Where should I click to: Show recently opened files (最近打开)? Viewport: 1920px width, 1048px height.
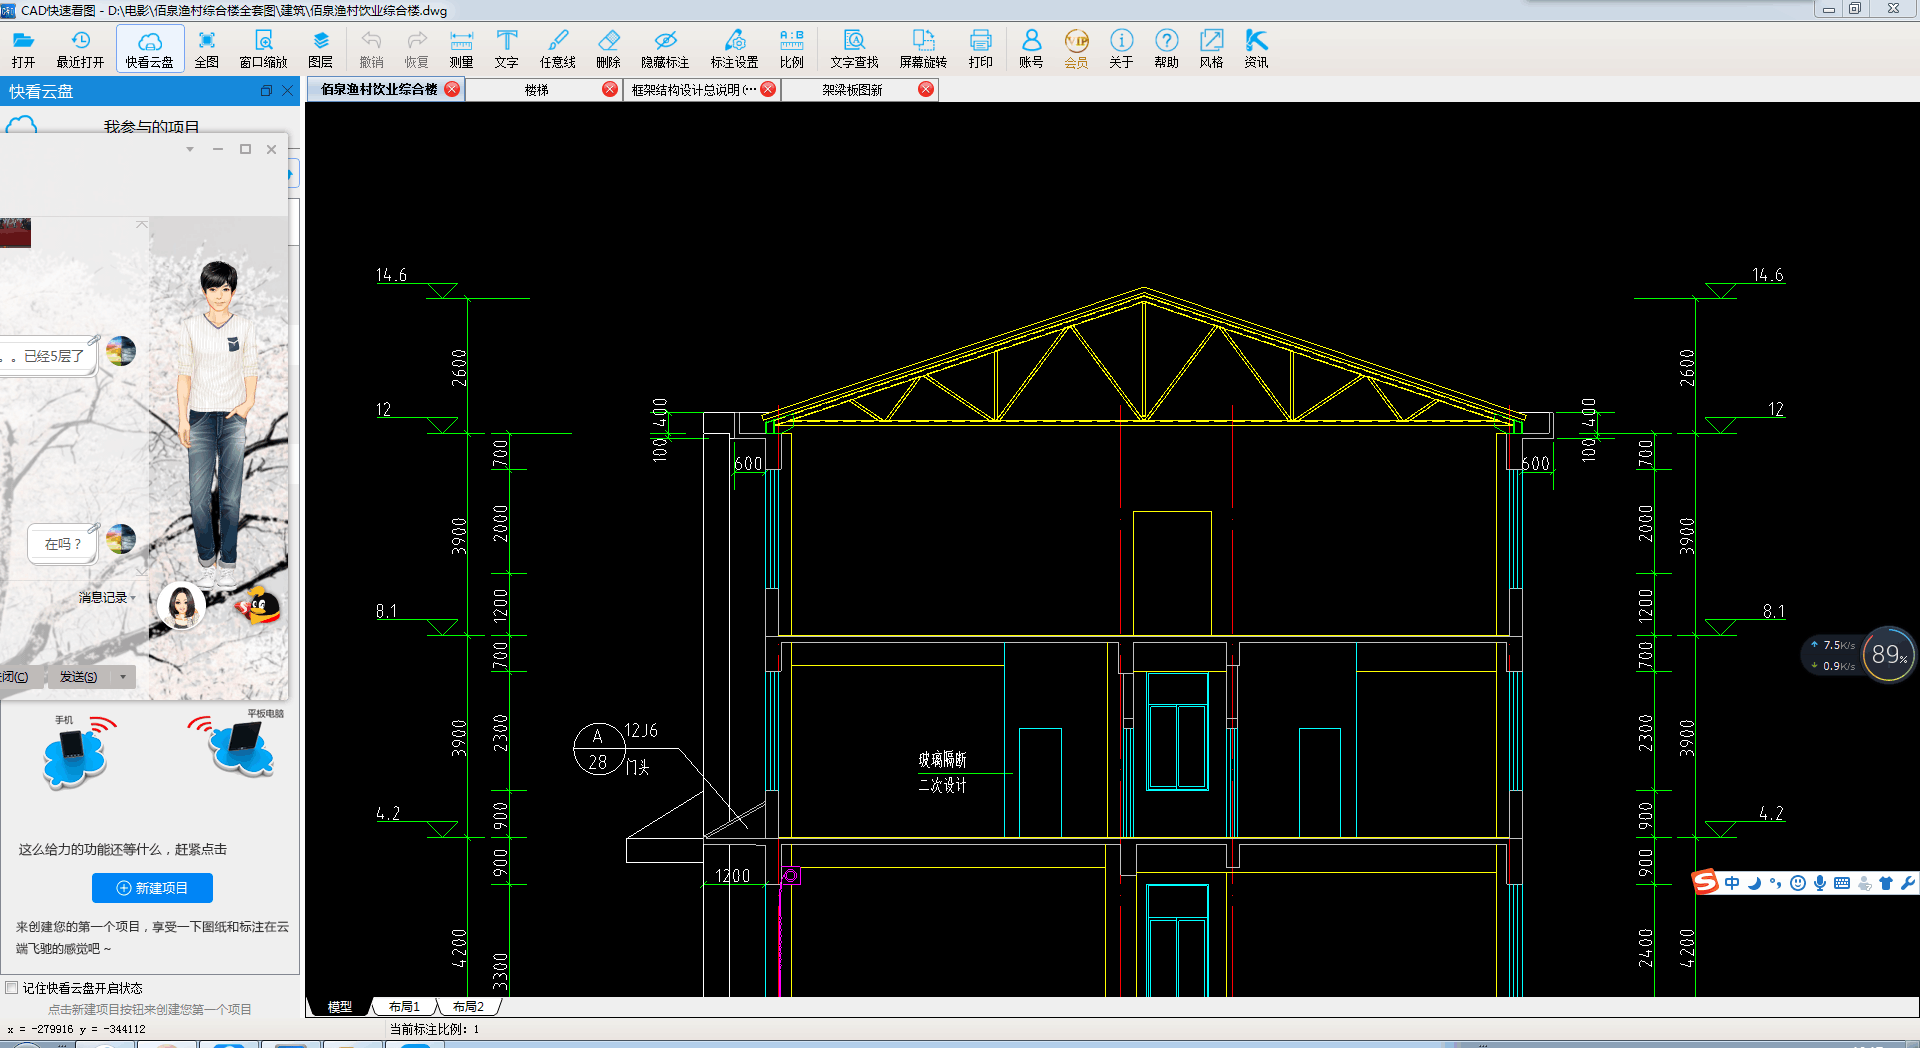click(x=80, y=48)
